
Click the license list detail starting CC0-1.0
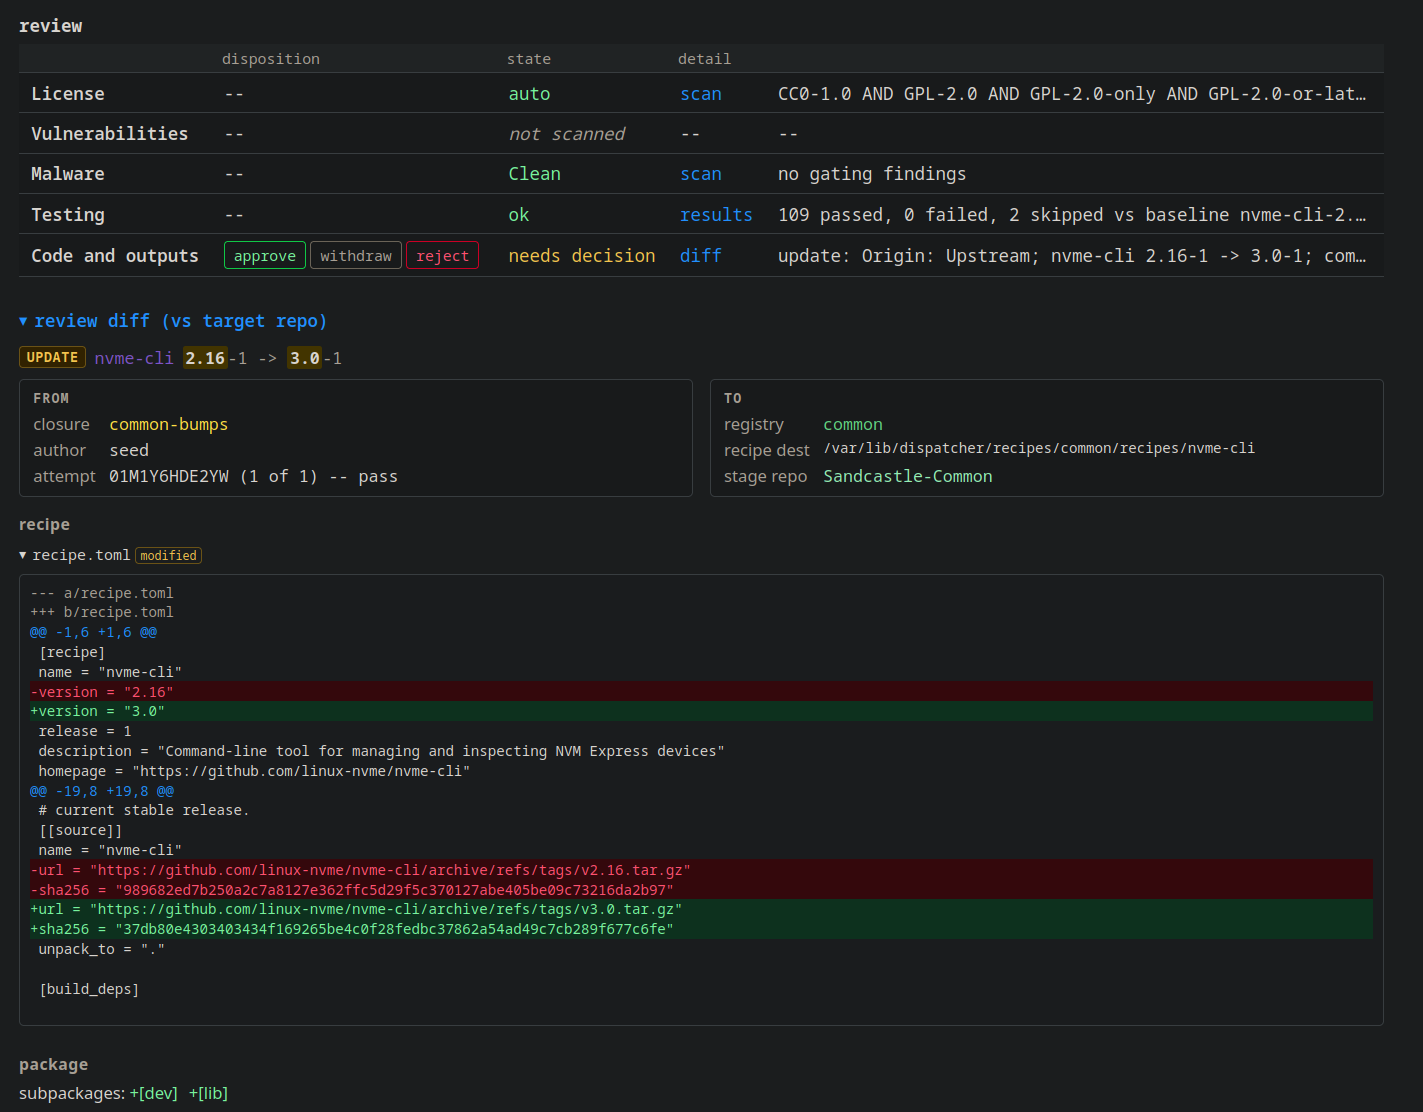[1072, 94]
